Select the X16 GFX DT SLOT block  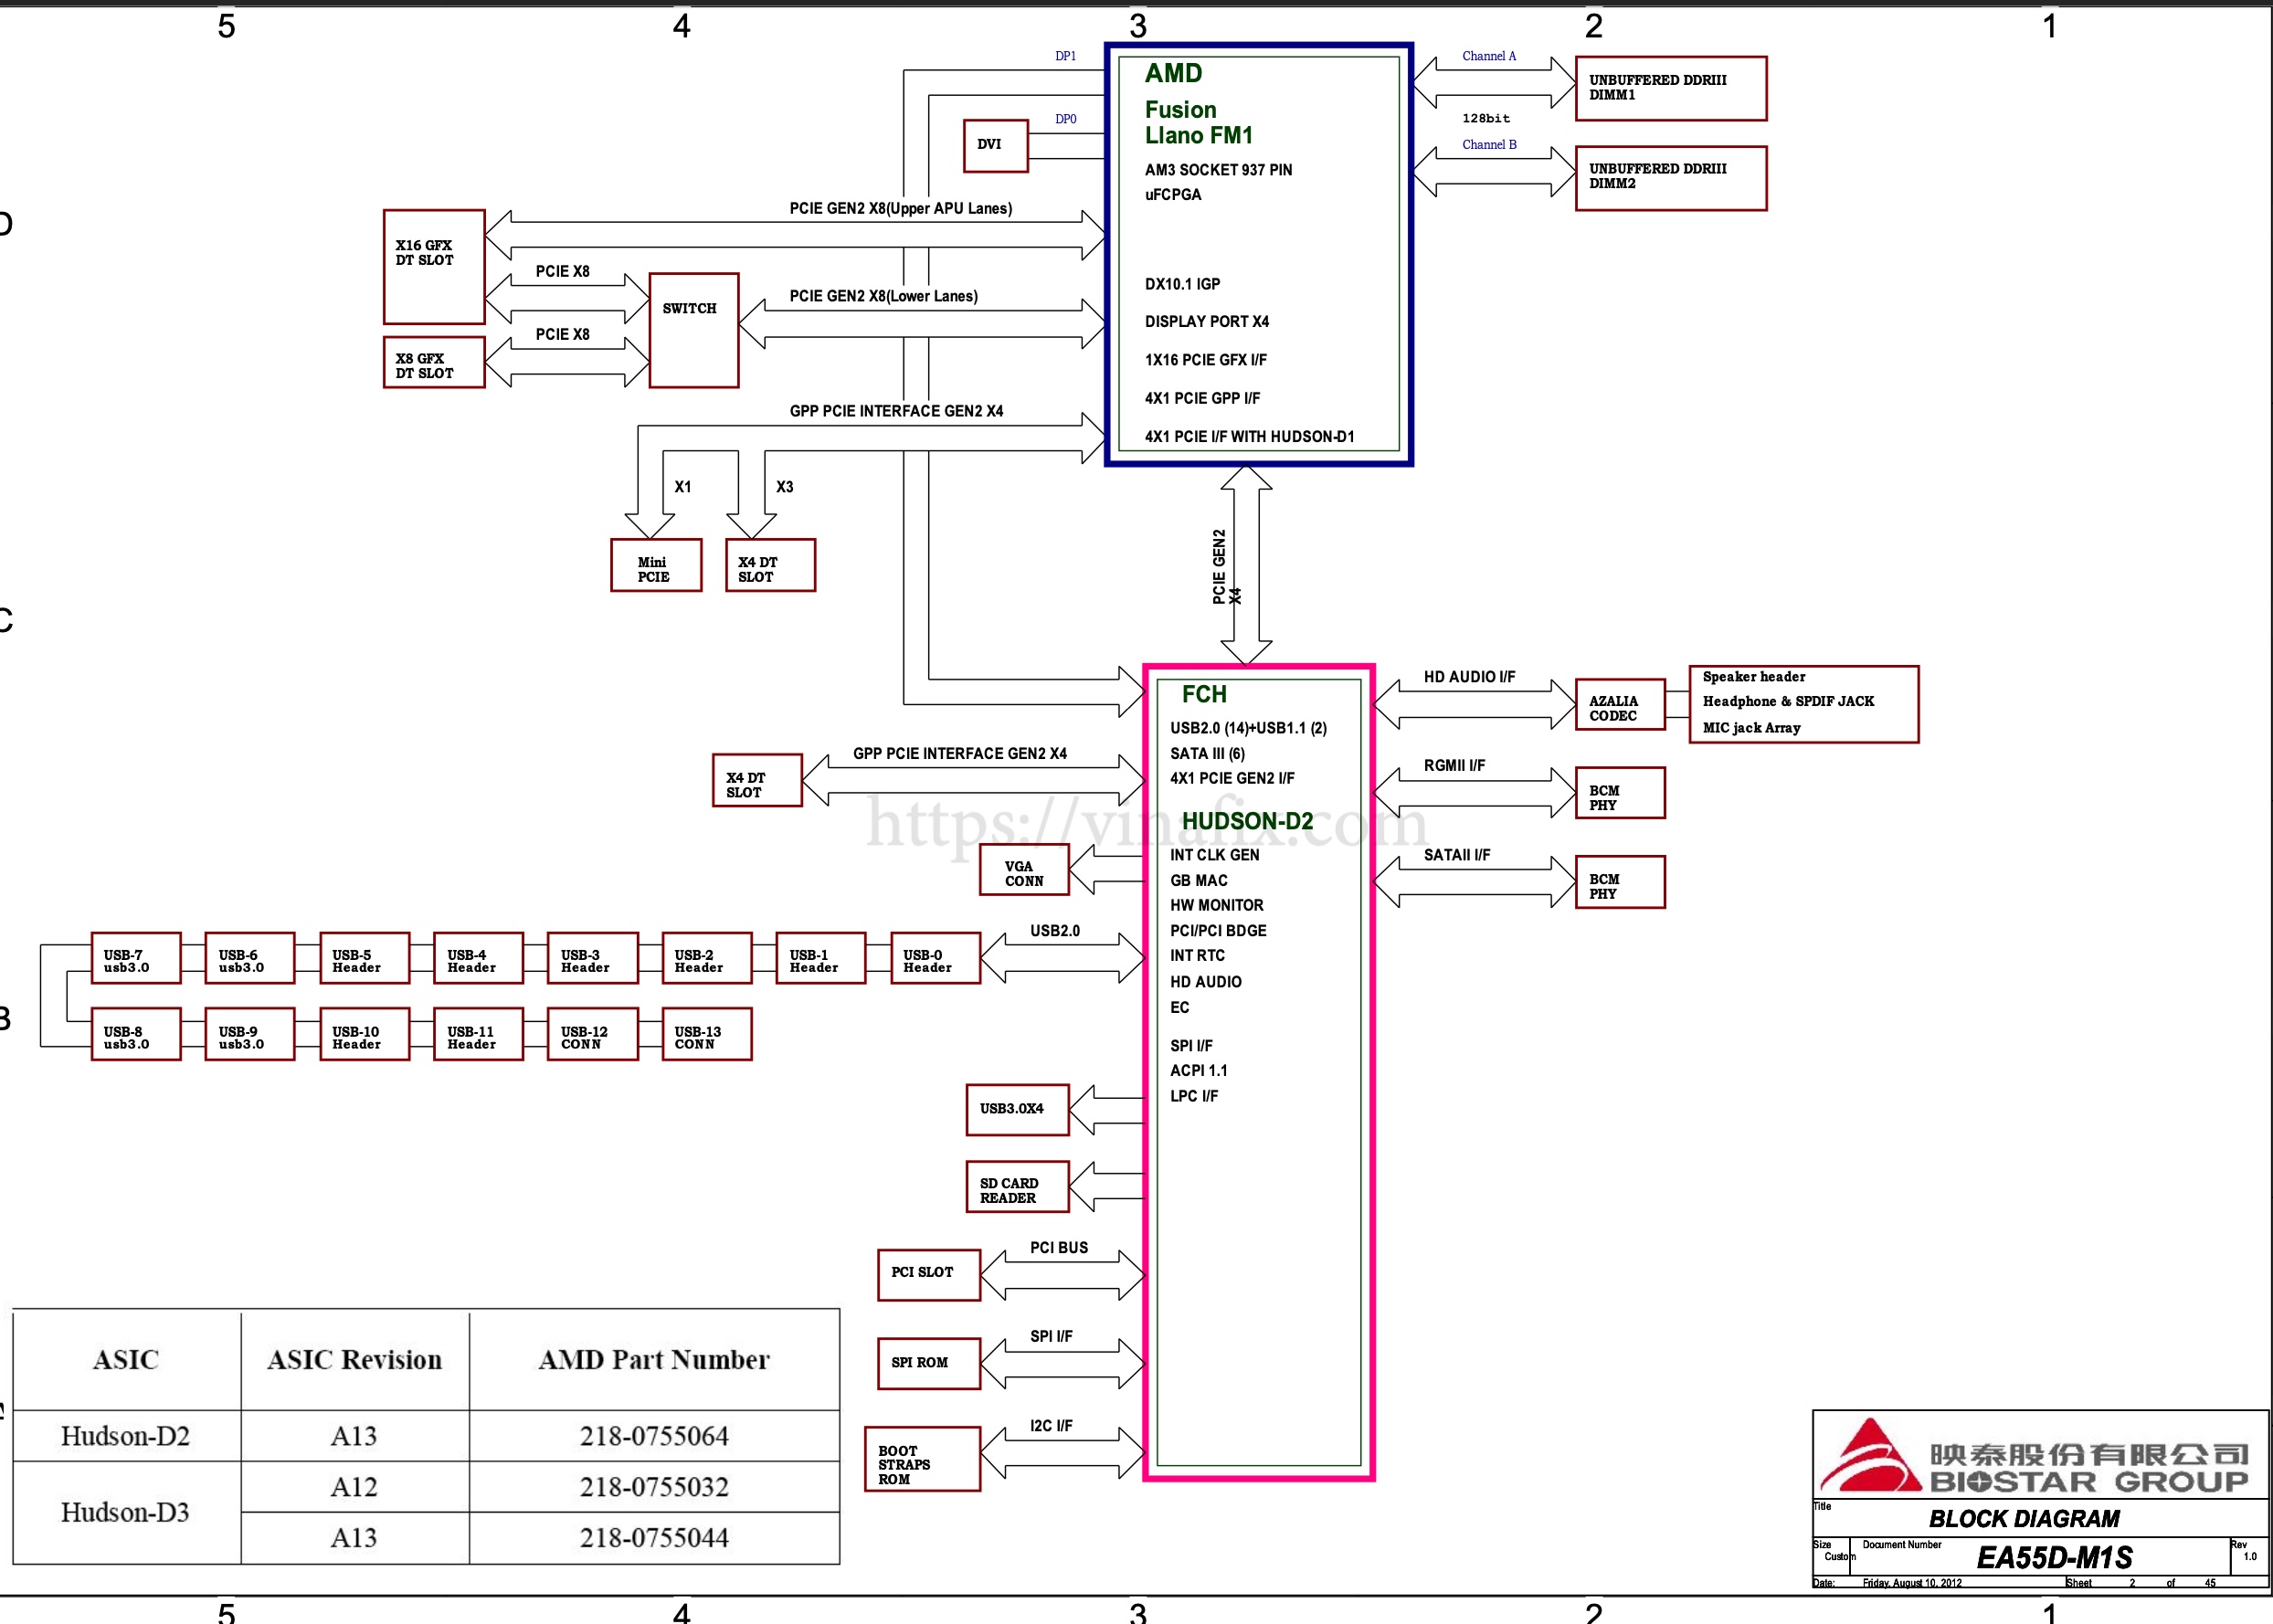434,266
